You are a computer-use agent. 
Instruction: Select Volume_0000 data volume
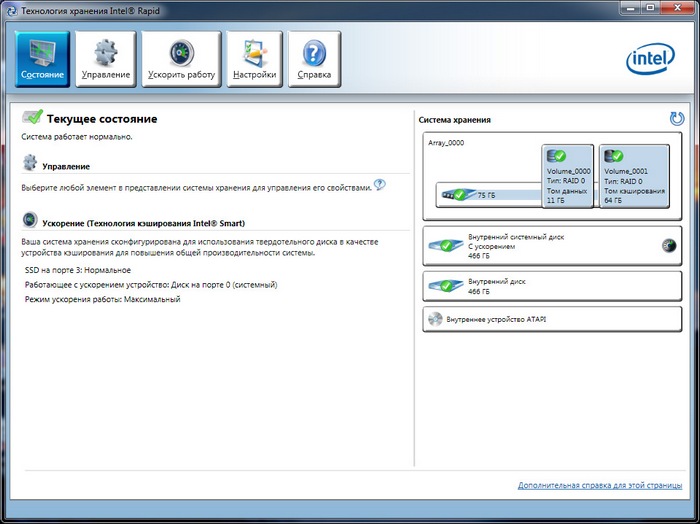(x=567, y=176)
